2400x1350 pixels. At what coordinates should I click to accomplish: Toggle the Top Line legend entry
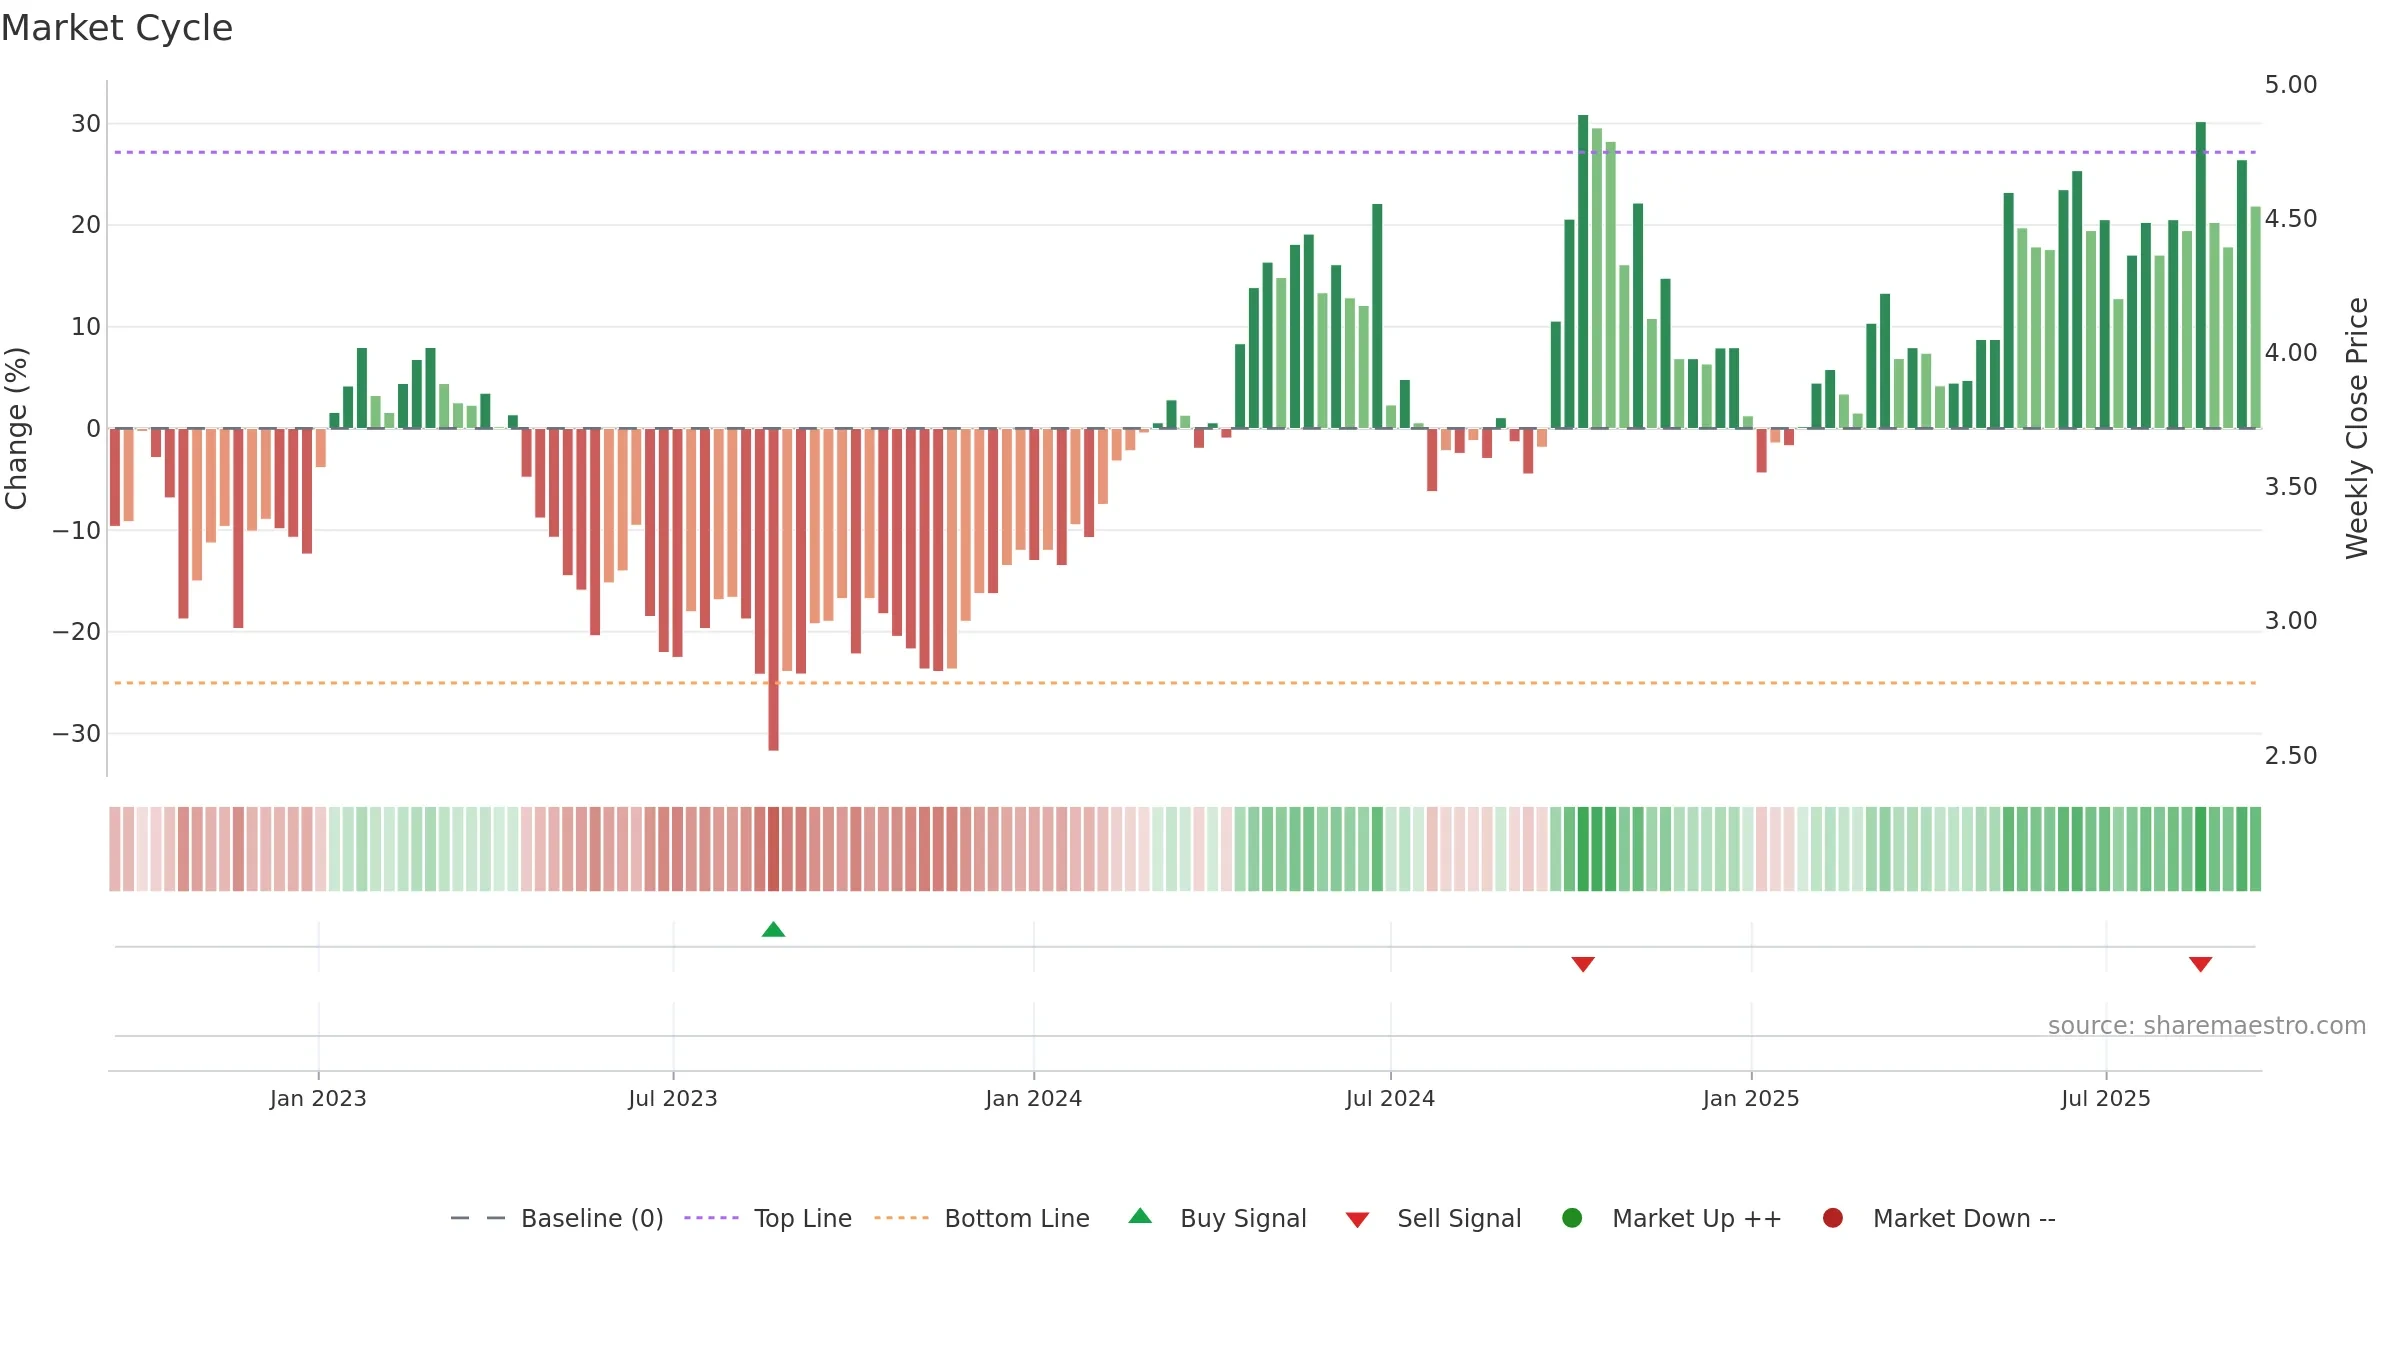tap(768, 1218)
